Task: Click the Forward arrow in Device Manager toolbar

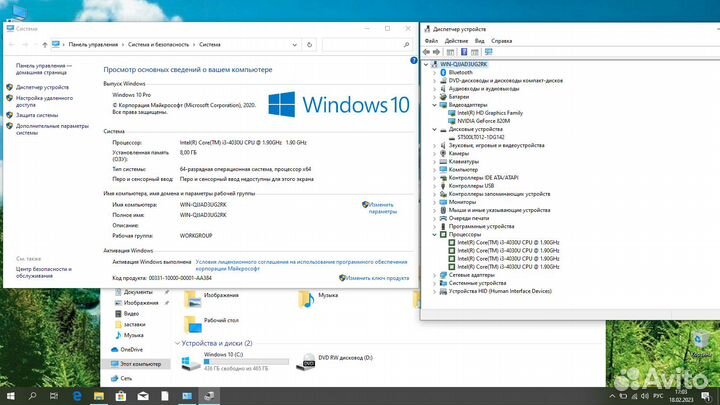Action: coord(436,52)
